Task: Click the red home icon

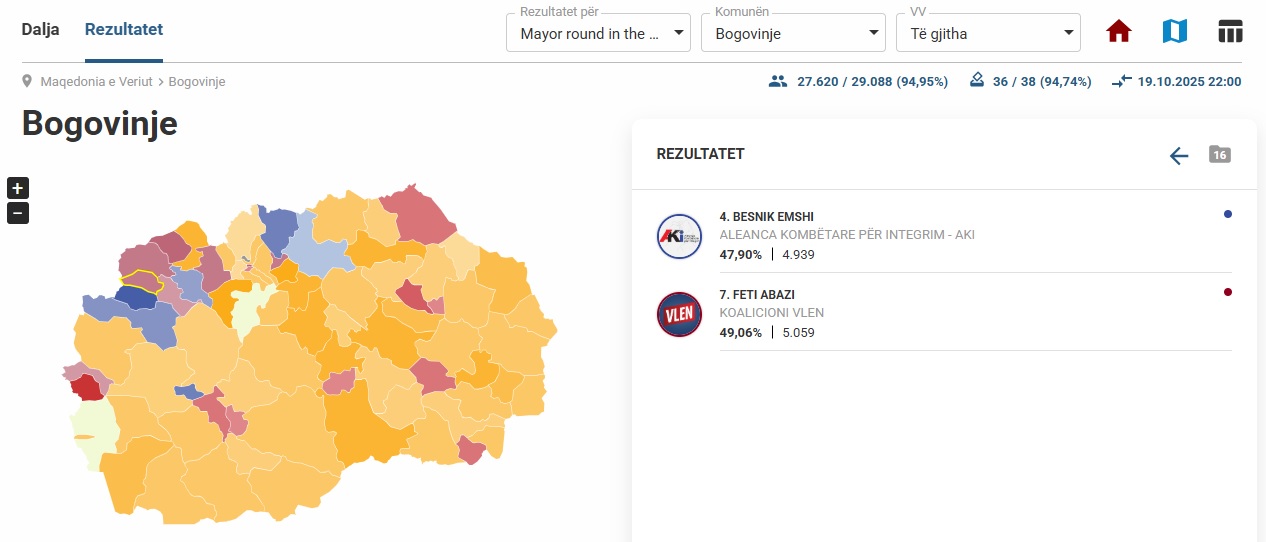Action: [1119, 32]
